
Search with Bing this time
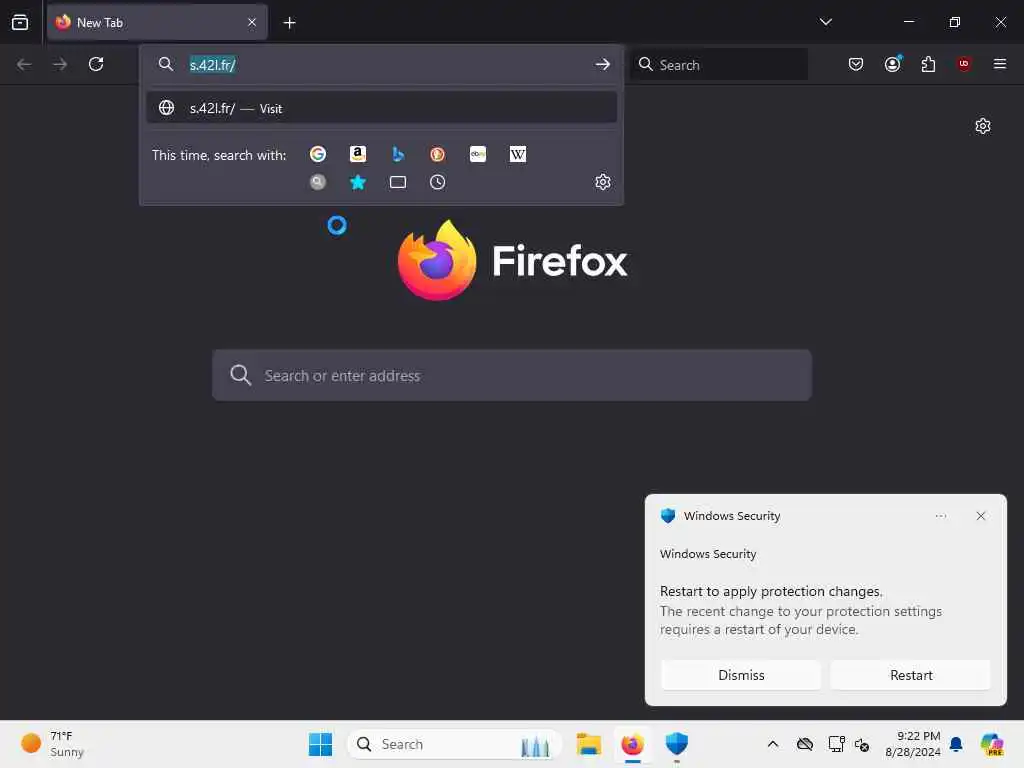[x=398, y=154]
